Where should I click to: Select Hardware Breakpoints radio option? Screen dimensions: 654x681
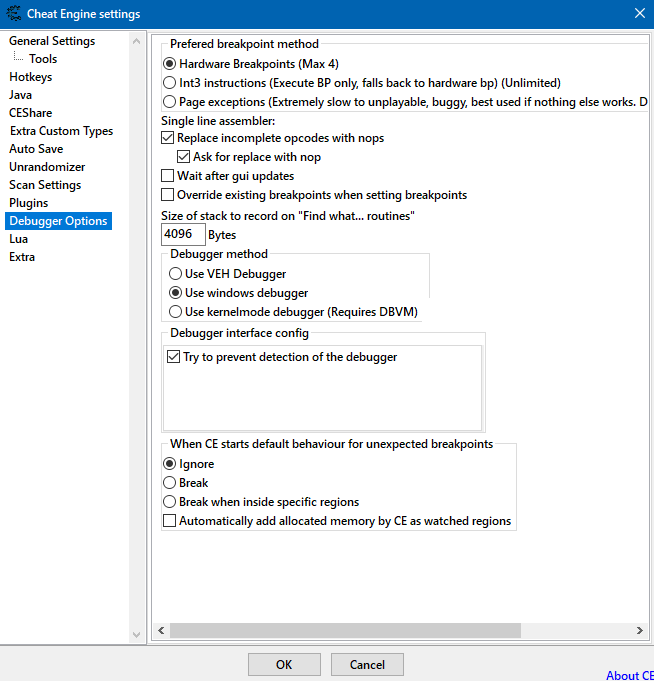[x=169, y=64]
